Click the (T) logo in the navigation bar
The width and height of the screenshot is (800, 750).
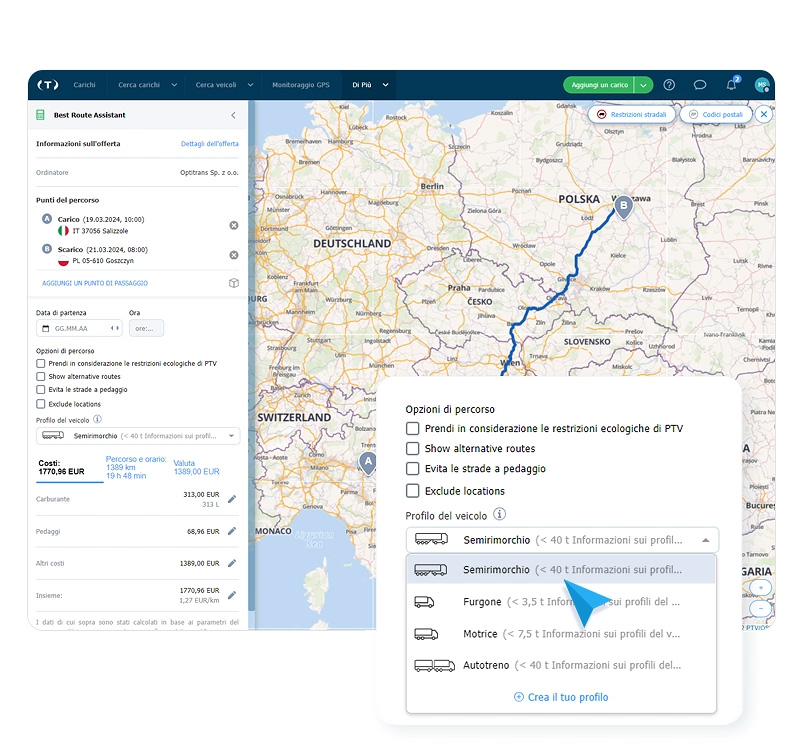click(47, 85)
